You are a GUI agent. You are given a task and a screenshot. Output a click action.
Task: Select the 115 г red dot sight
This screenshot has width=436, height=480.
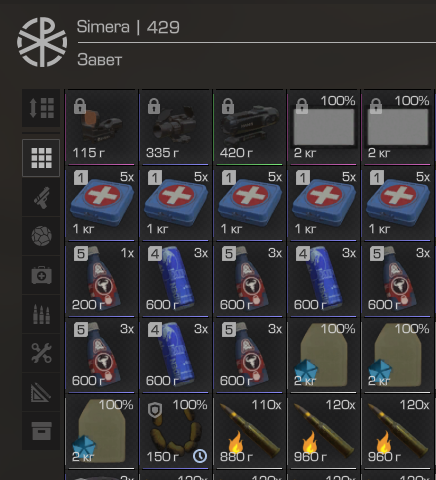[x=102, y=127]
